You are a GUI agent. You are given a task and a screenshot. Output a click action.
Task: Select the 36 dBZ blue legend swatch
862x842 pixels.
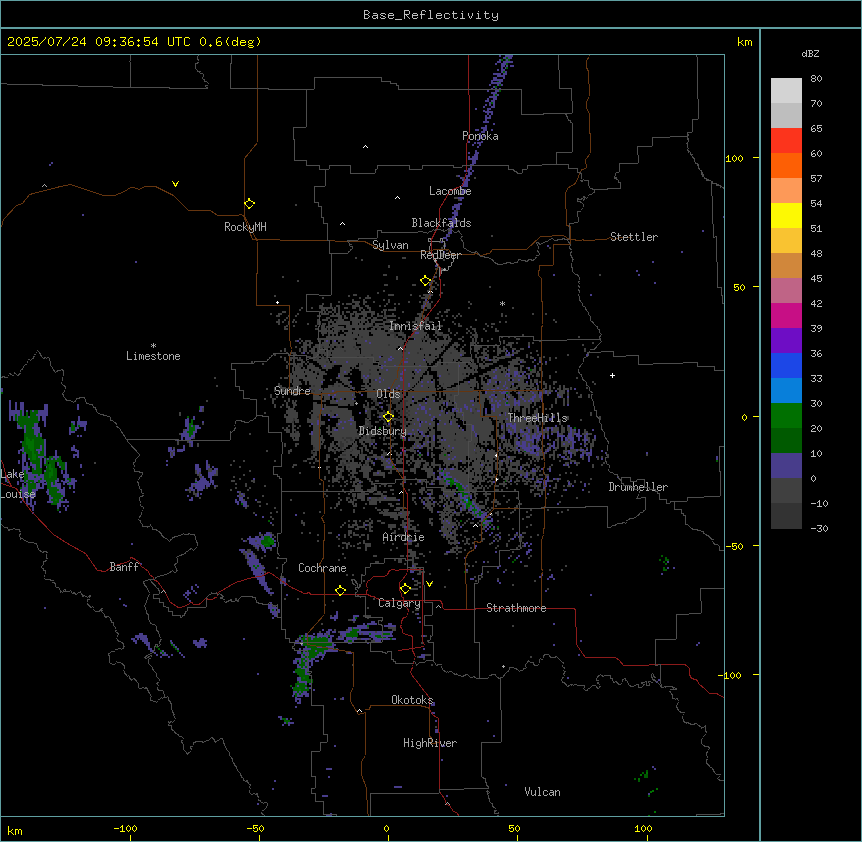click(786, 365)
